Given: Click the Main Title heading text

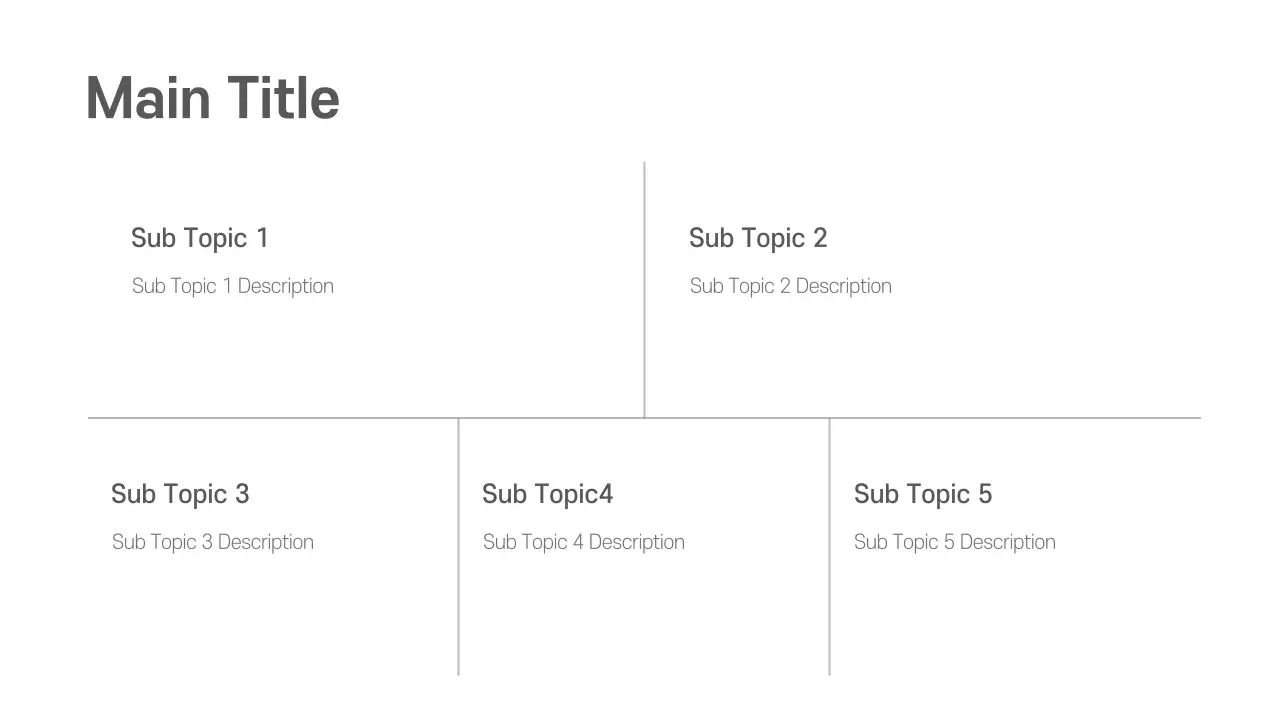Looking at the screenshot, I should point(213,99).
